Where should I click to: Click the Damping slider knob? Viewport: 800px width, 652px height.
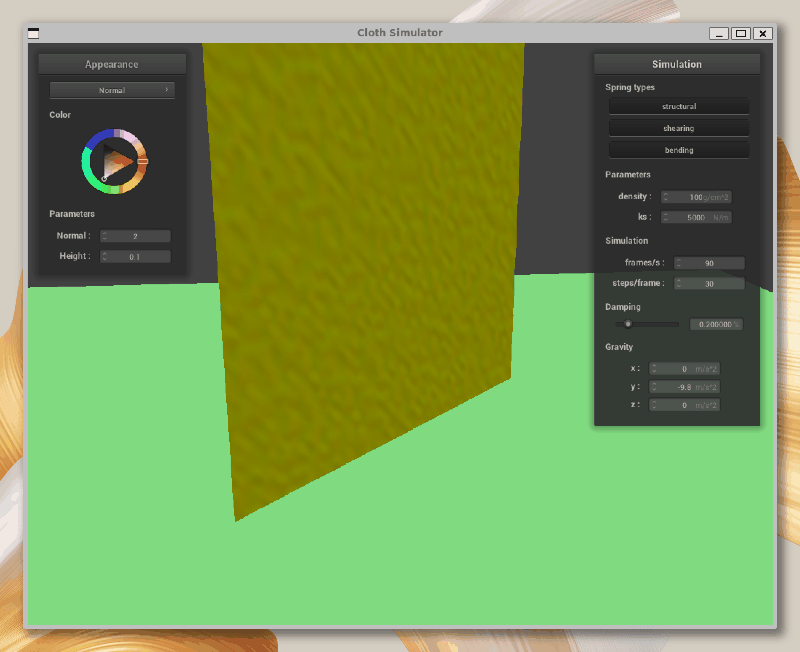tap(628, 324)
